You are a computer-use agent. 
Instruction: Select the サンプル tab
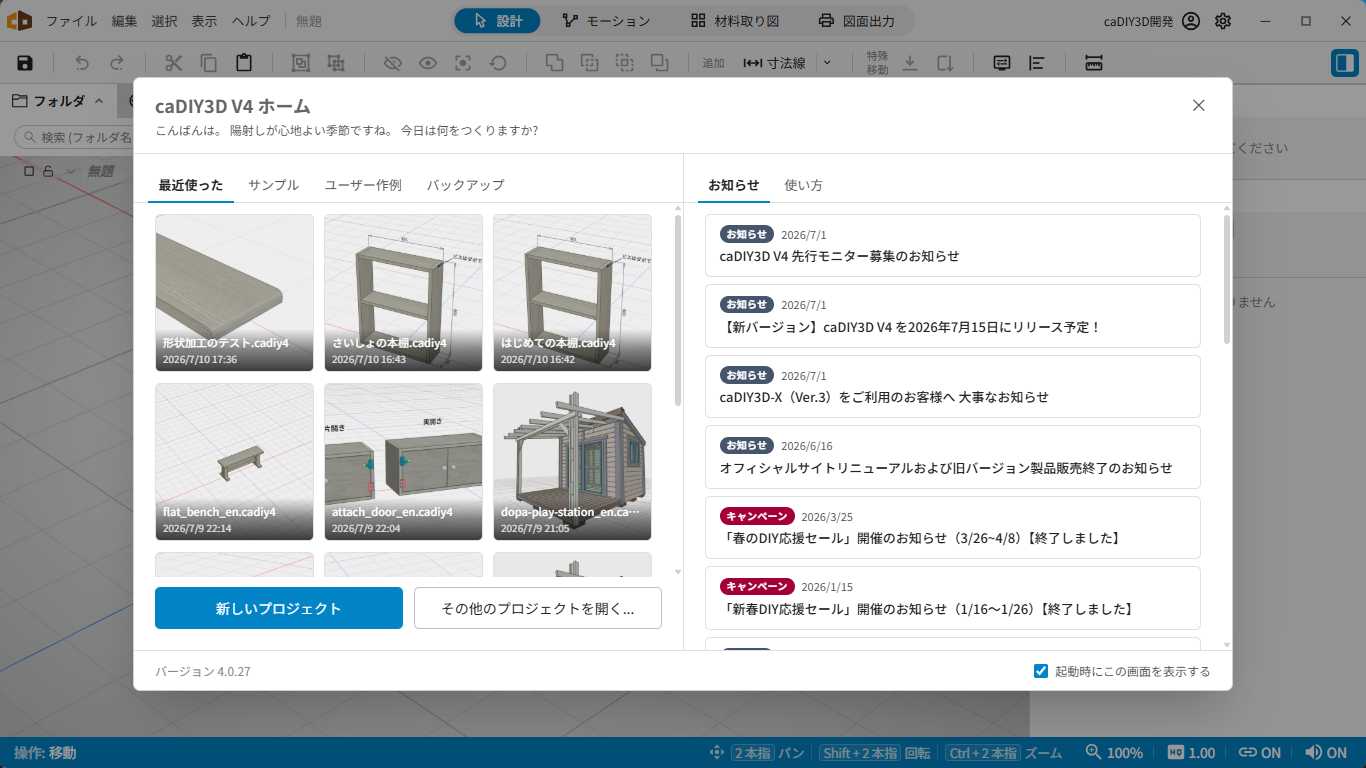273,185
